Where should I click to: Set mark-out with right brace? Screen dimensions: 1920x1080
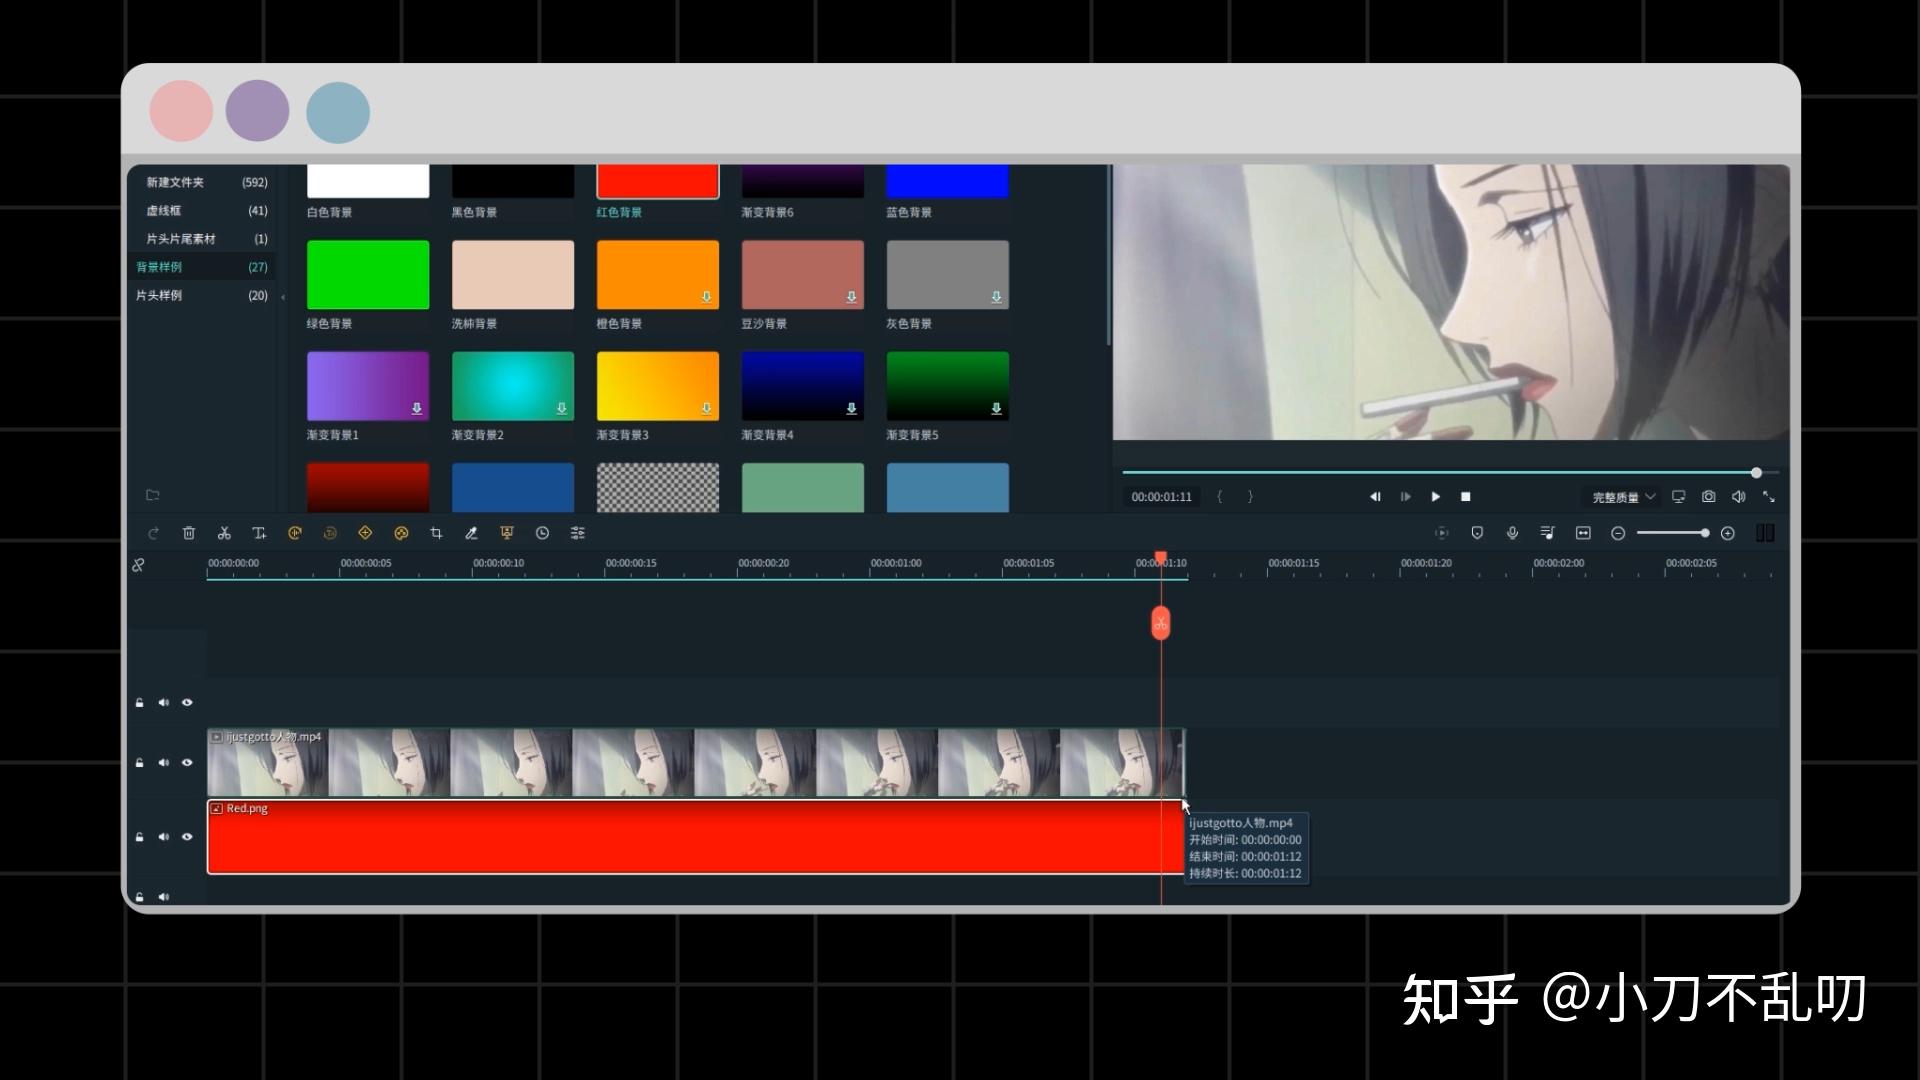pyautogui.click(x=1250, y=497)
